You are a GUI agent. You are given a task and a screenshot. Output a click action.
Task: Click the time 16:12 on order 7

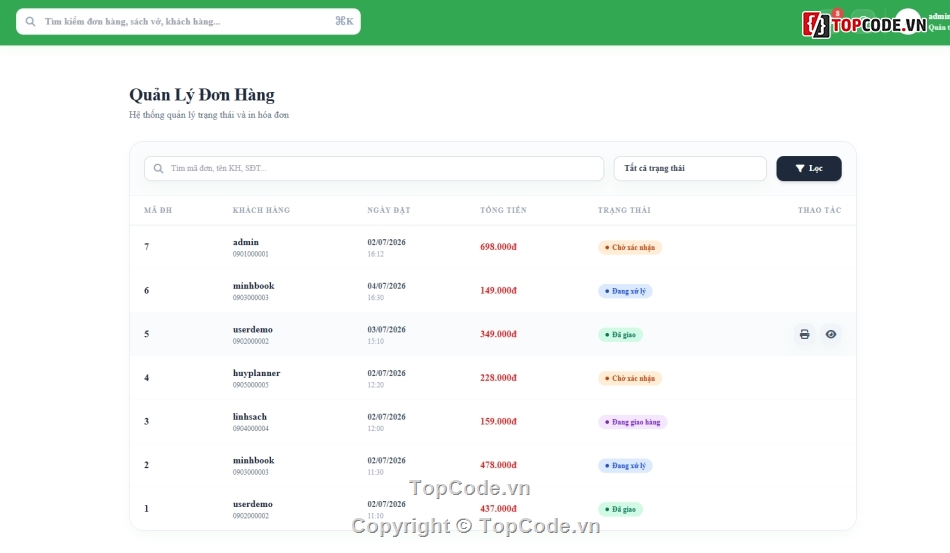376,254
